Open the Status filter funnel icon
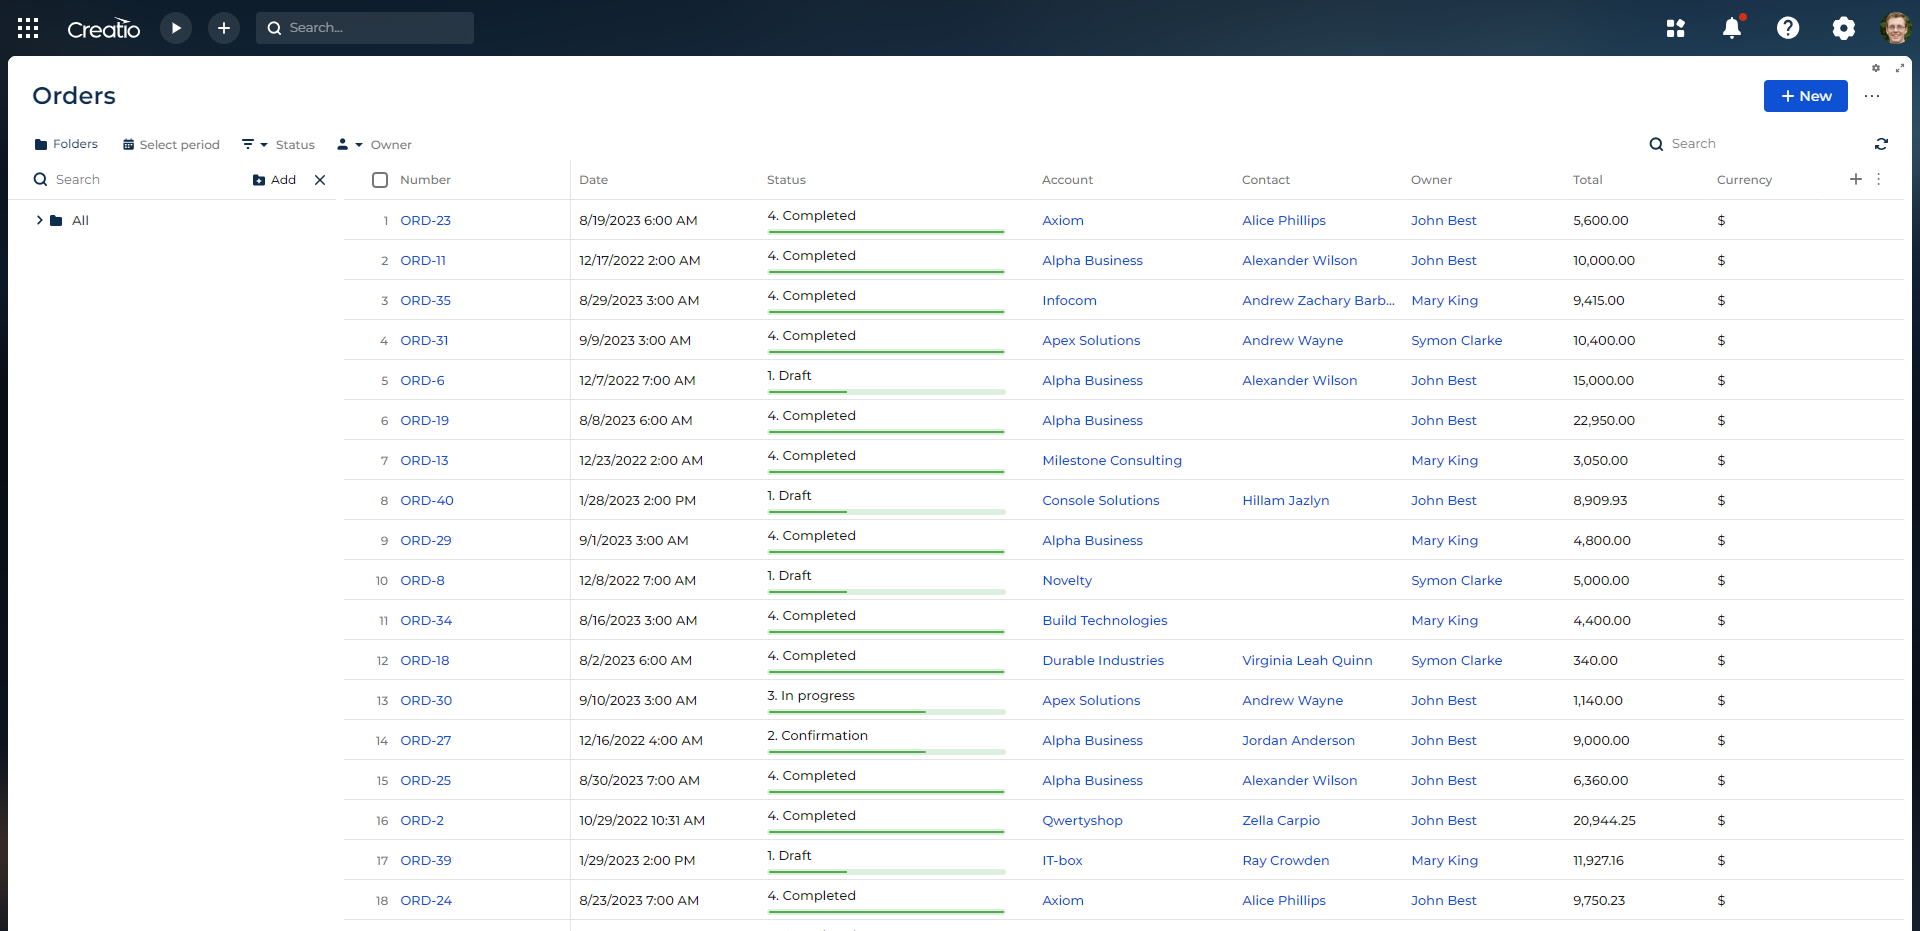The image size is (1920, 931). [x=249, y=144]
